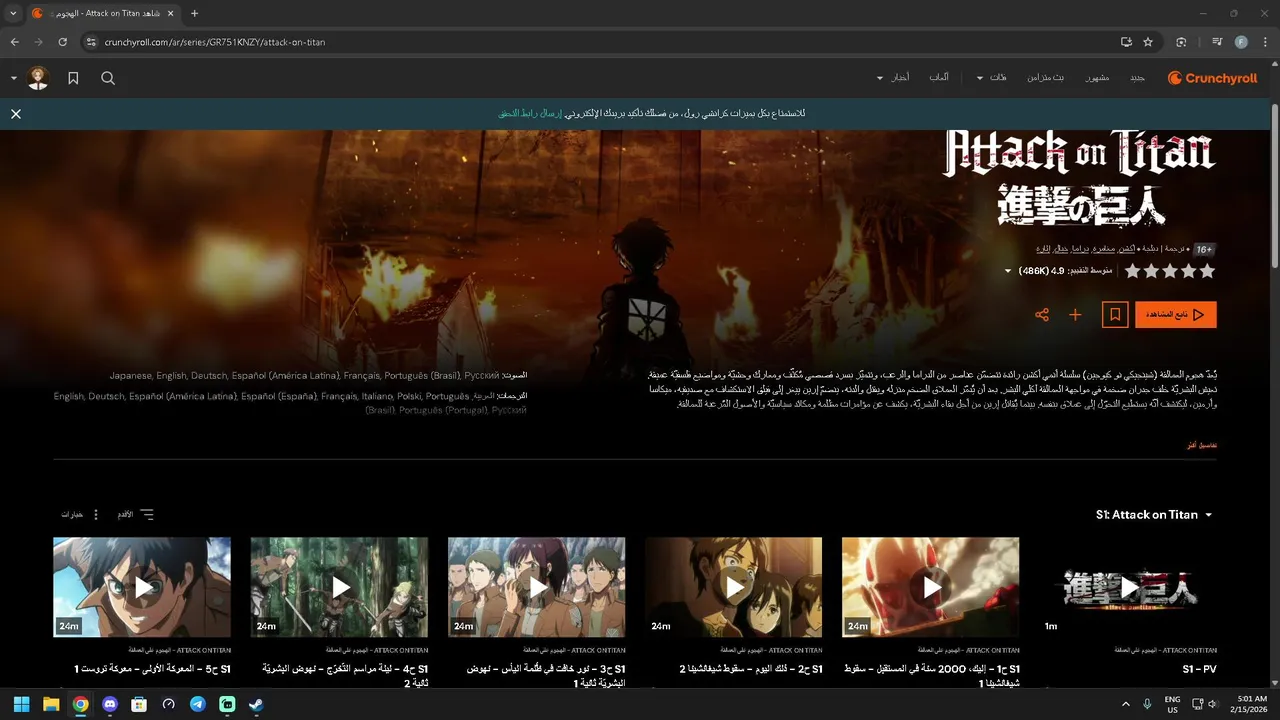Add series to a custom list plus icon

[1075, 315]
